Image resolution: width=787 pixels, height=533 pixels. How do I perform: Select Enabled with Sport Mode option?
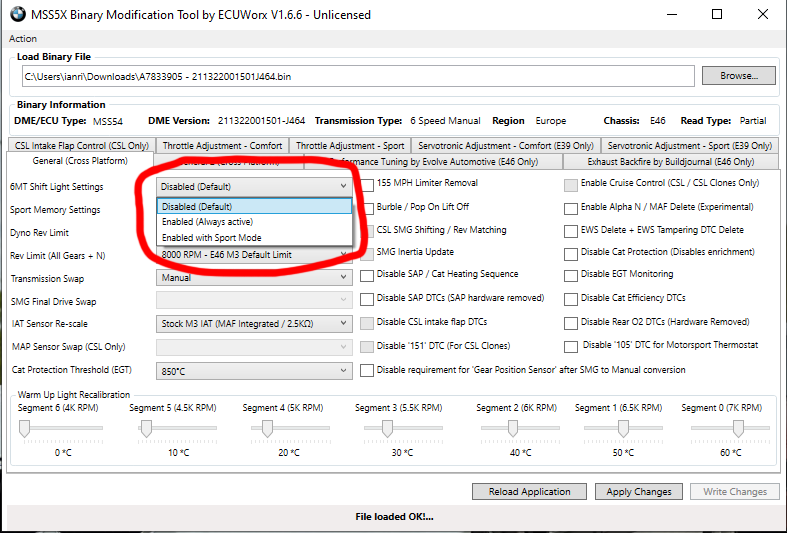click(212, 238)
